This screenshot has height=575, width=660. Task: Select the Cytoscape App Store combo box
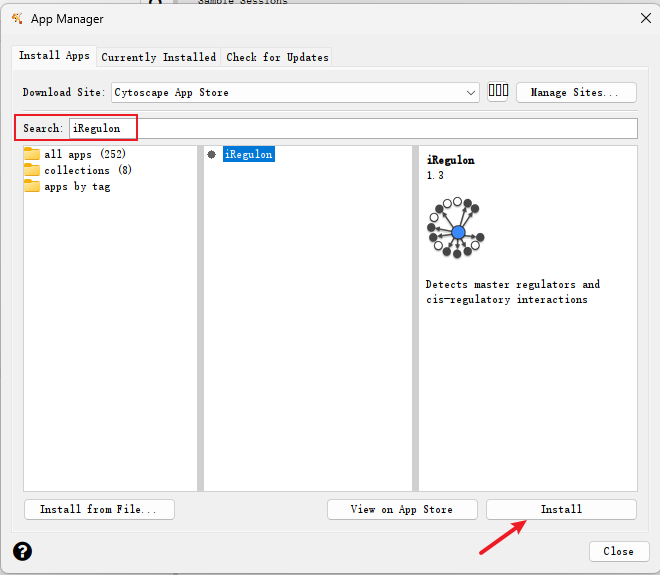tap(295, 93)
